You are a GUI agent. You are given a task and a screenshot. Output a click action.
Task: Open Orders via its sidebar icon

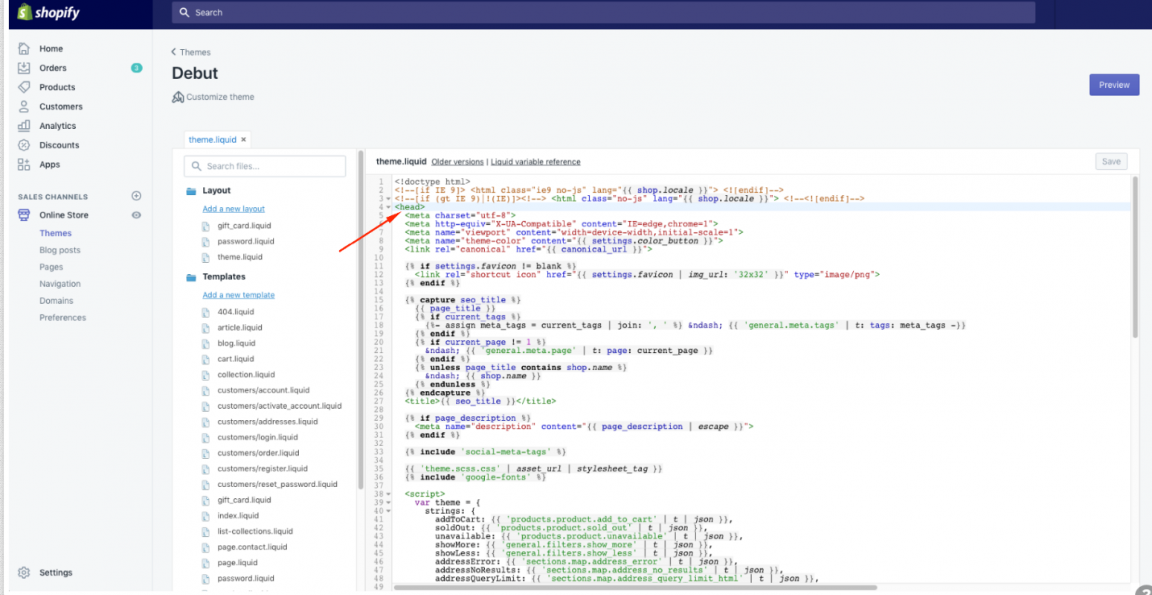pyautogui.click(x=24, y=68)
